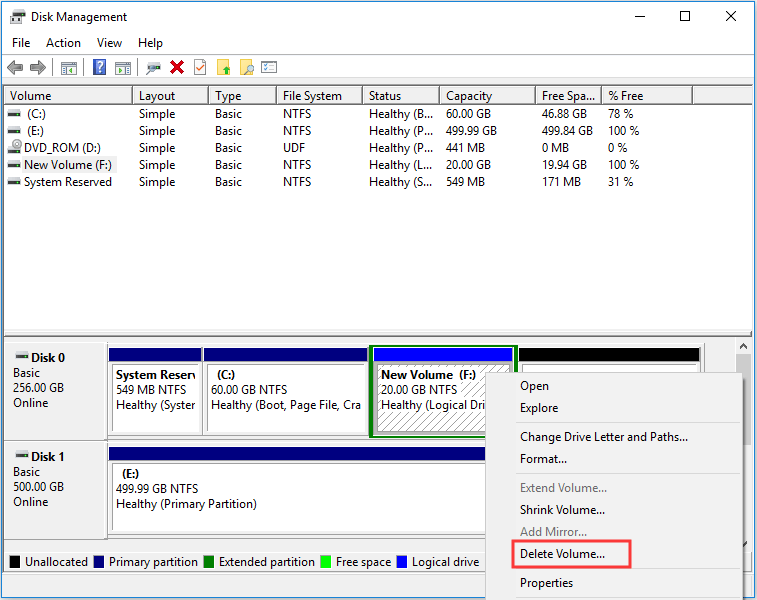This screenshot has height=600, width=757.
Task: Select Change Drive Letter and Paths…
Action: click(603, 437)
